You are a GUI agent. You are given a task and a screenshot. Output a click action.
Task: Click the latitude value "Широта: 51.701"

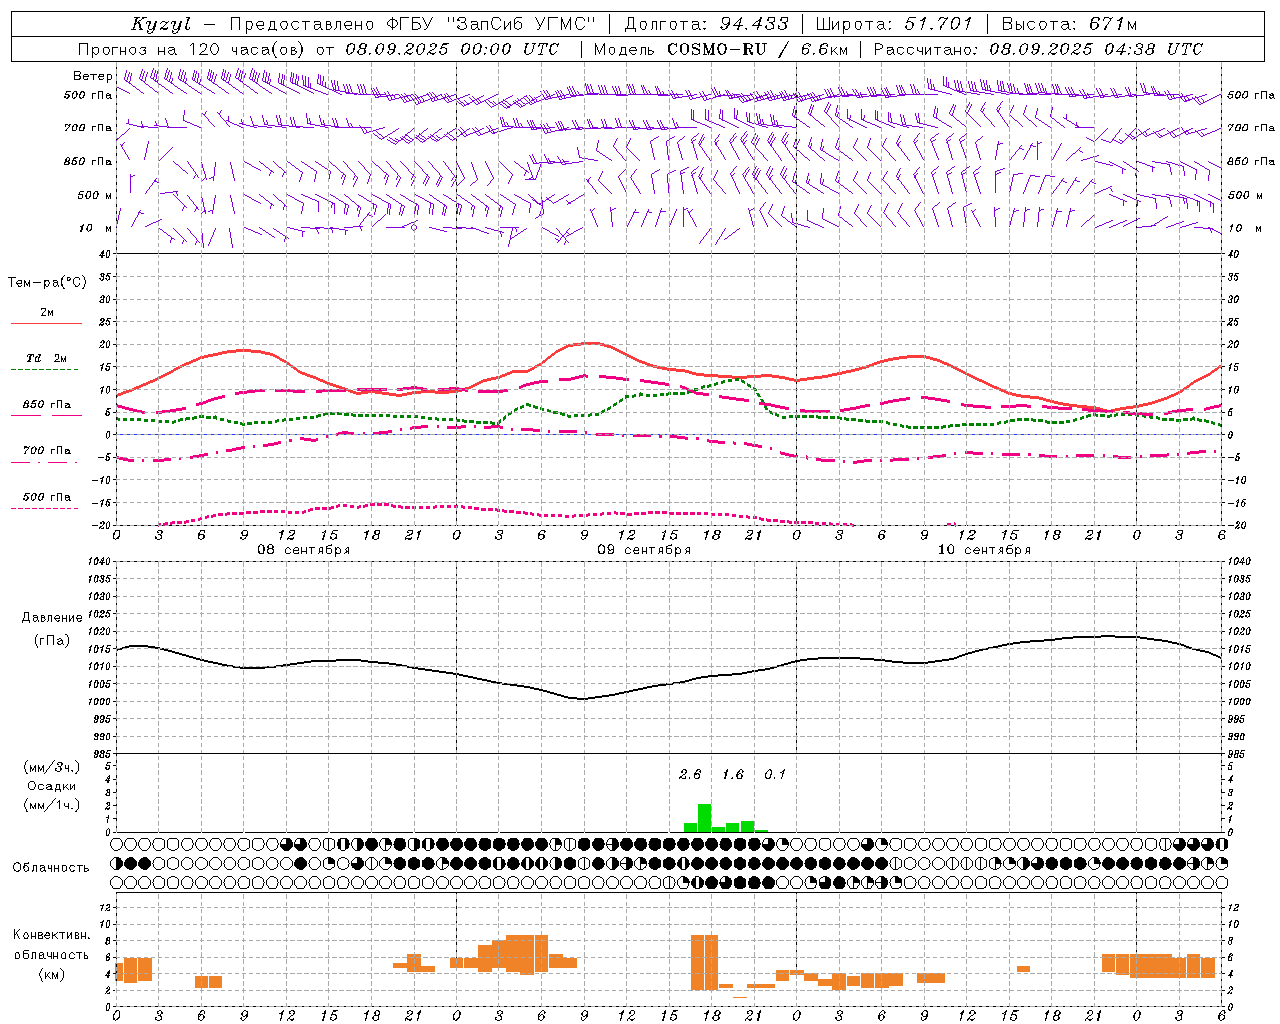pos(894,24)
